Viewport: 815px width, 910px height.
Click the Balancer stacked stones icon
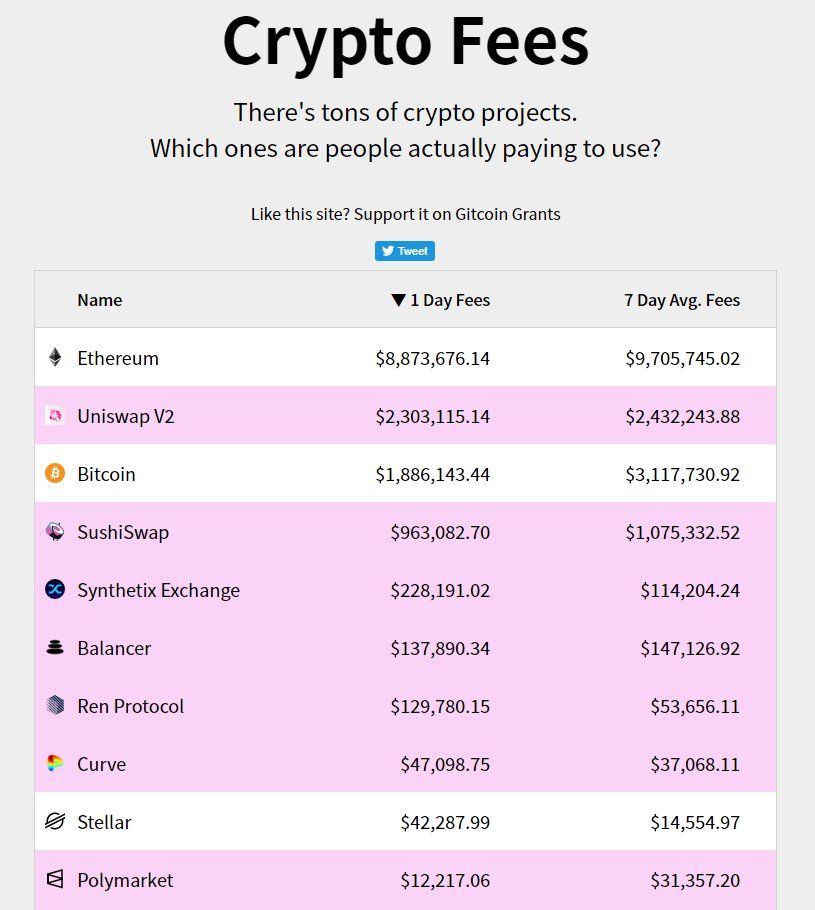click(55, 647)
